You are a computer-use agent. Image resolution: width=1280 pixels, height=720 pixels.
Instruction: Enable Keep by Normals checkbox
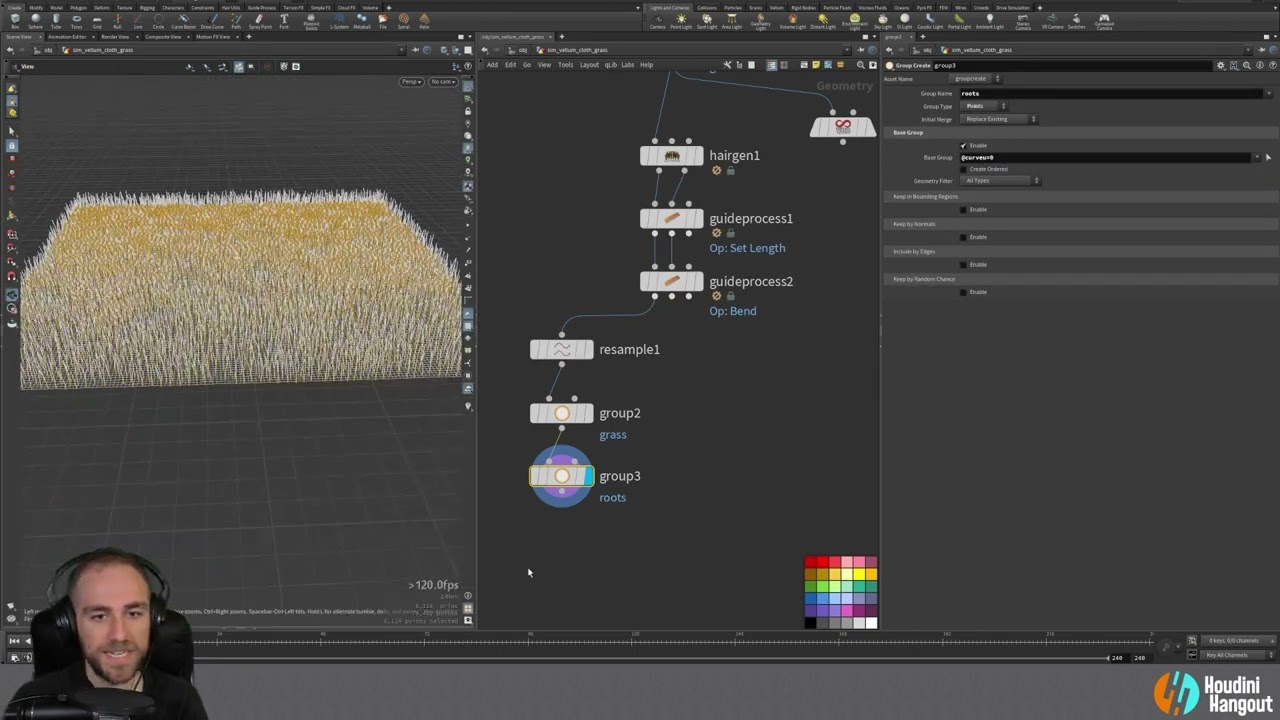964,237
